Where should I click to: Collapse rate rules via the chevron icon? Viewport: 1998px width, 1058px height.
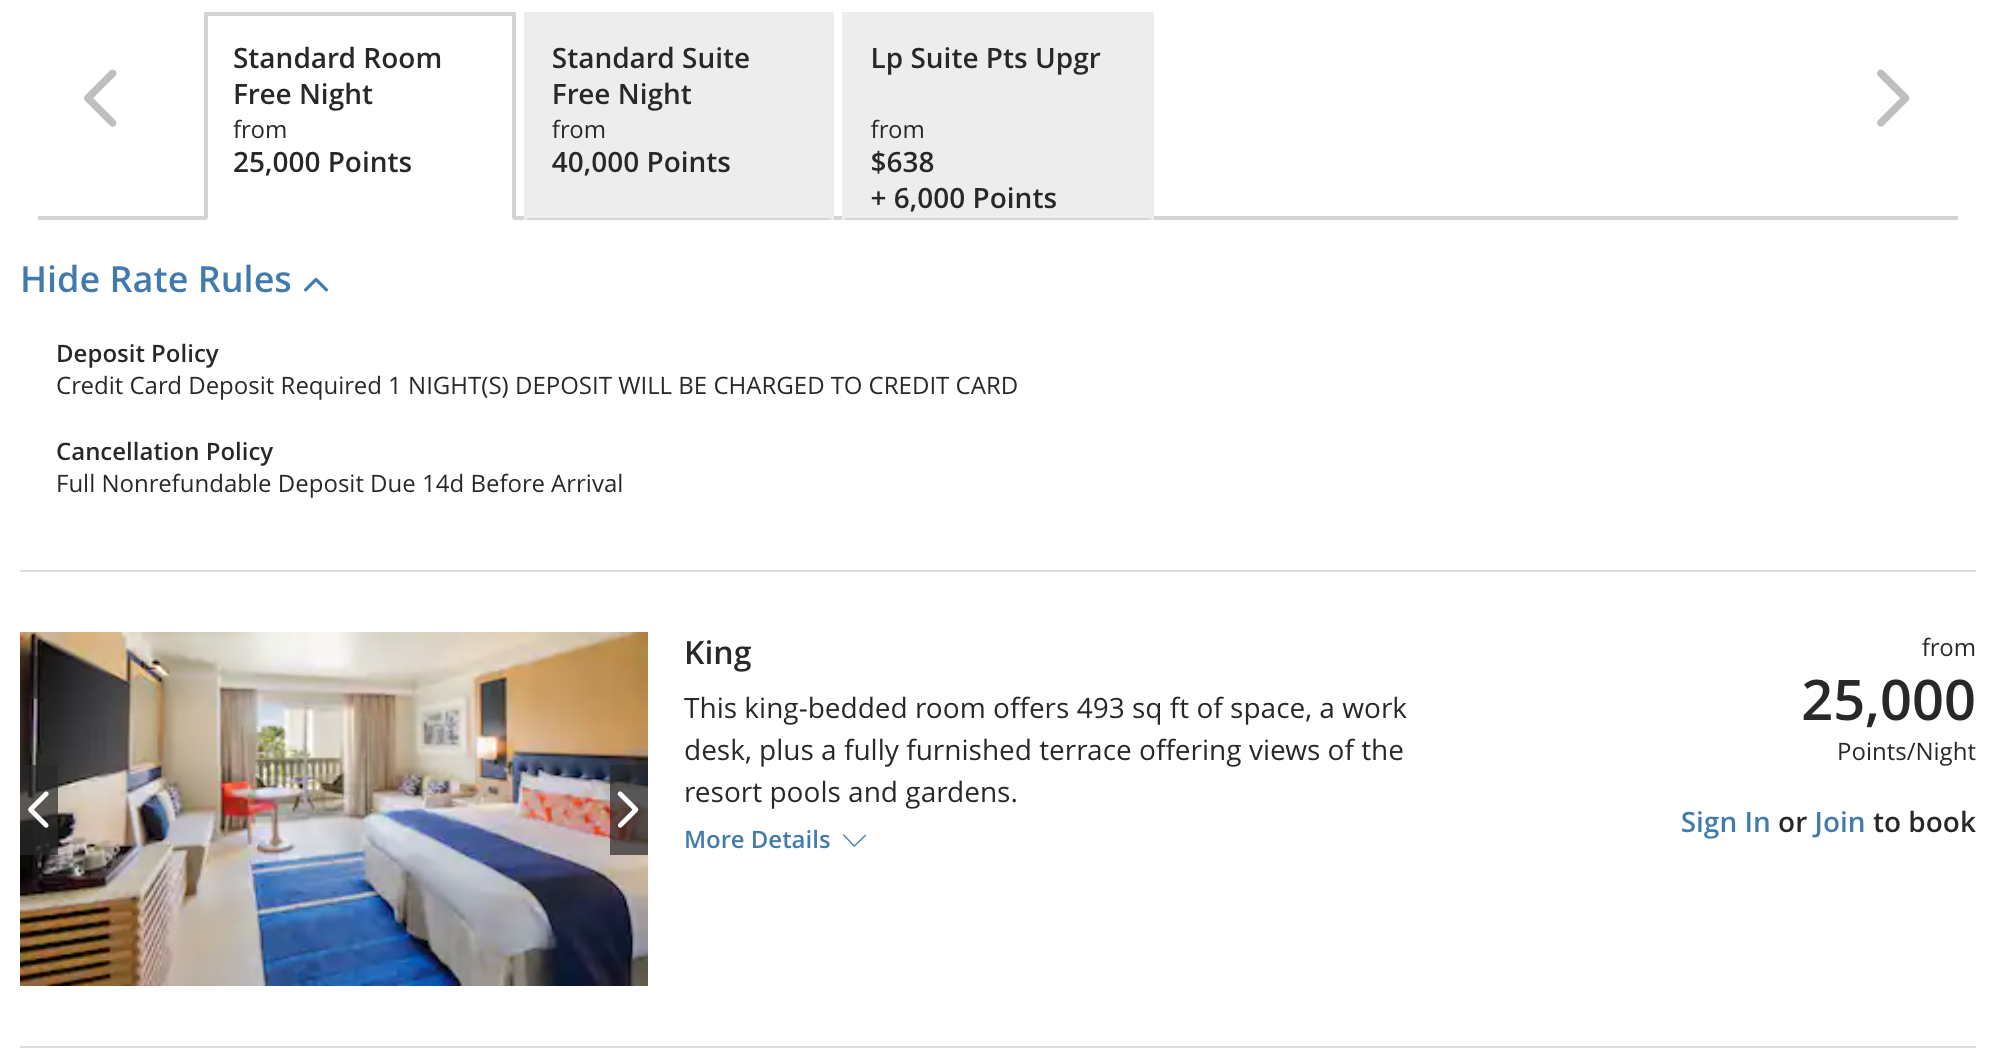pos(316,285)
